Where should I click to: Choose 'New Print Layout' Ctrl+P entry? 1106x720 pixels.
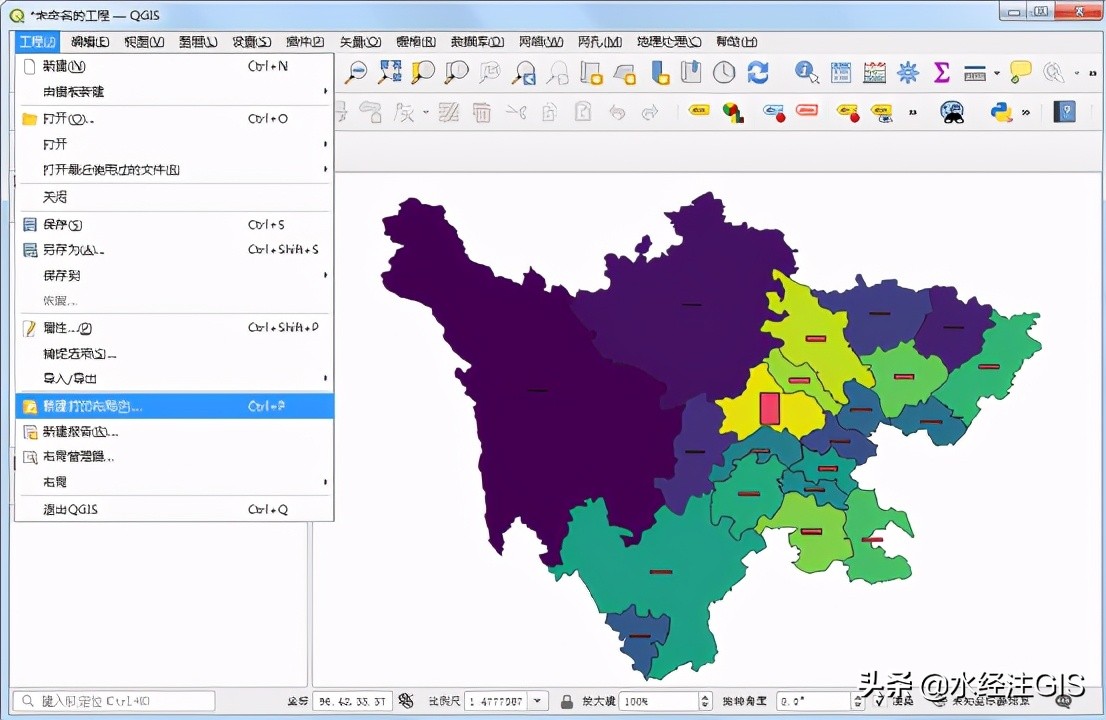pos(174,406)
